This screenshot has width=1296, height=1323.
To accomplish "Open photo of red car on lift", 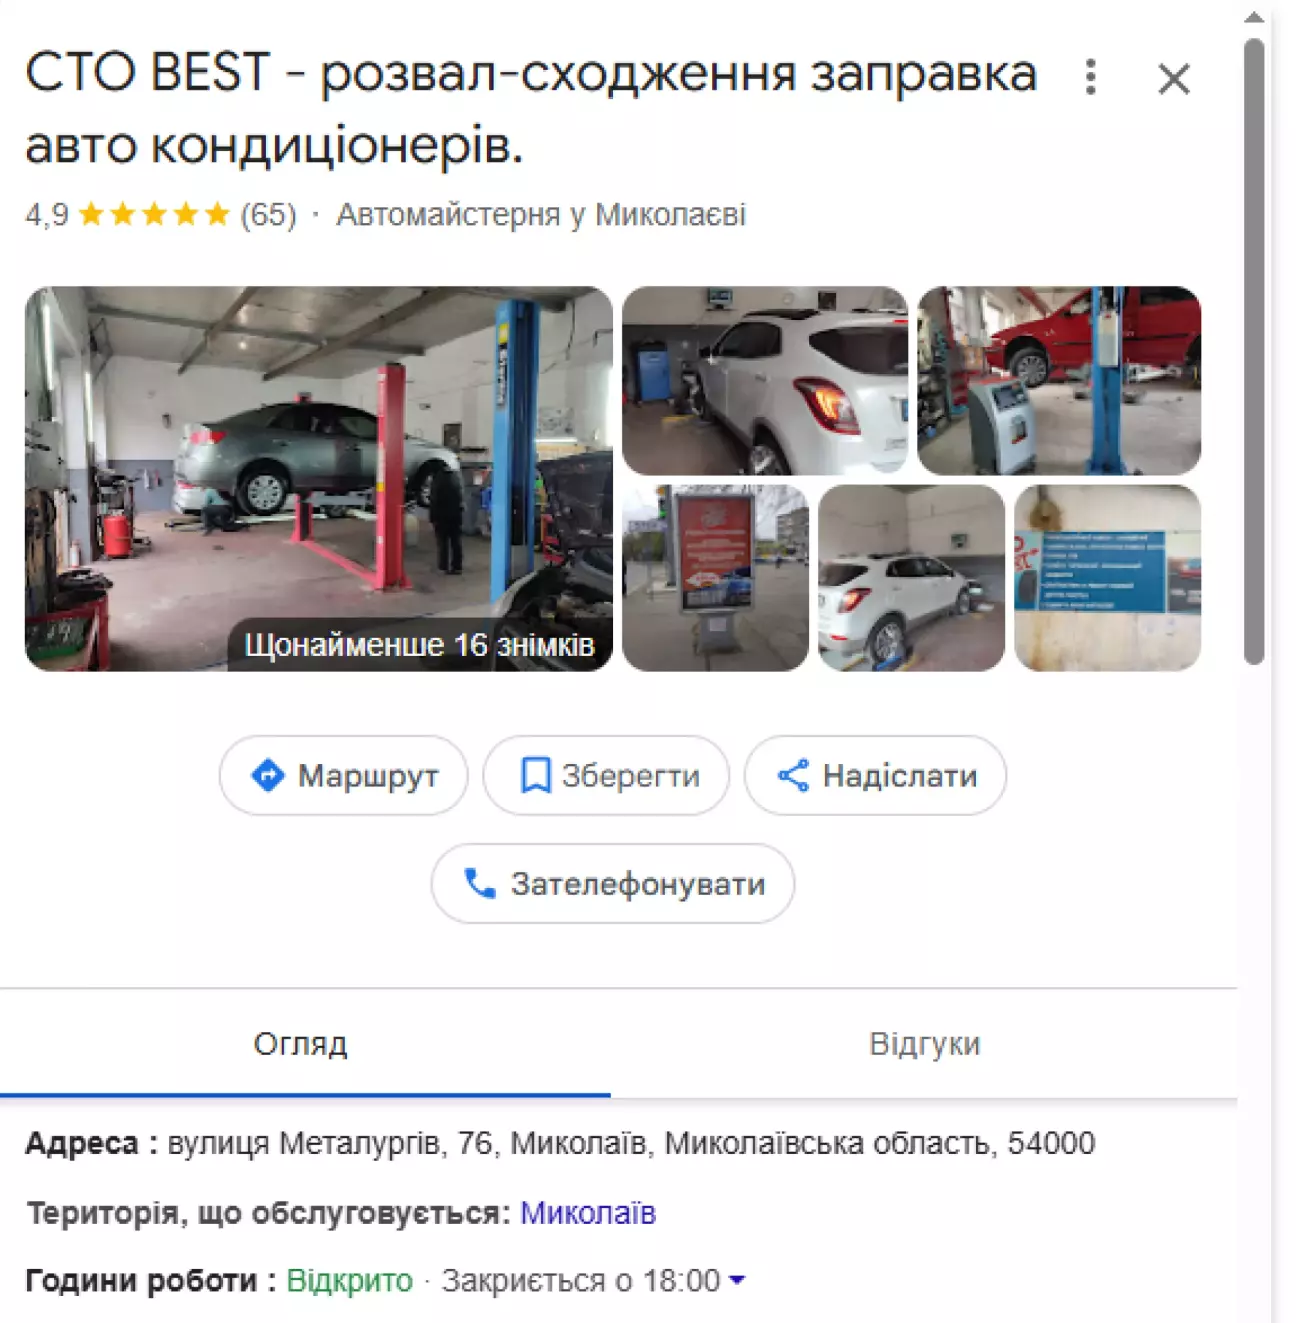I will [x=1059, y=380].
